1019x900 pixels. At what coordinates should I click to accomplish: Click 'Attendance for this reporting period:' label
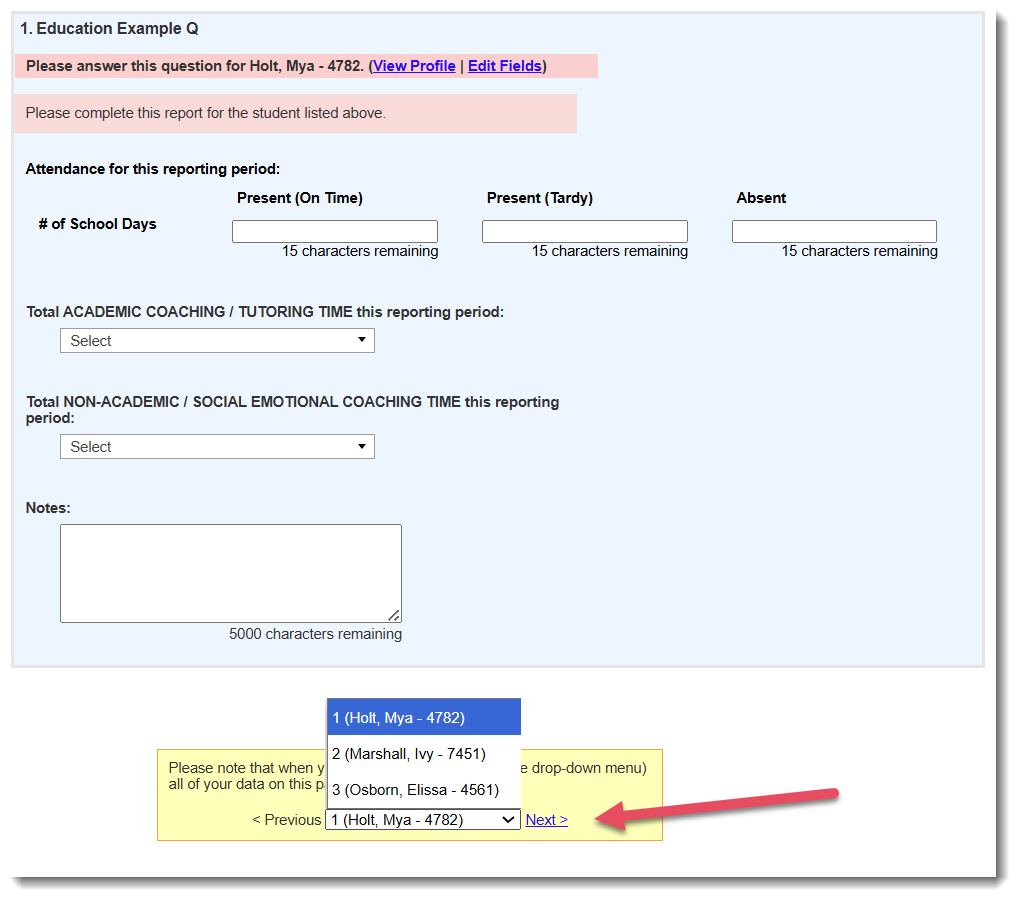point(153,169)
